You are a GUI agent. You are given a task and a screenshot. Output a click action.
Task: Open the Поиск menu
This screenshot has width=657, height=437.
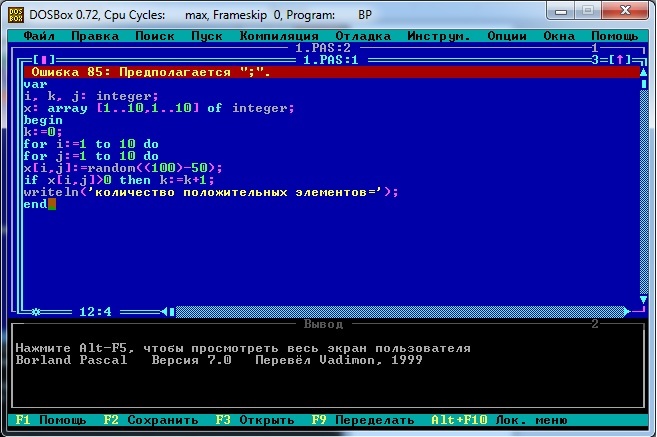click(155, 36)
